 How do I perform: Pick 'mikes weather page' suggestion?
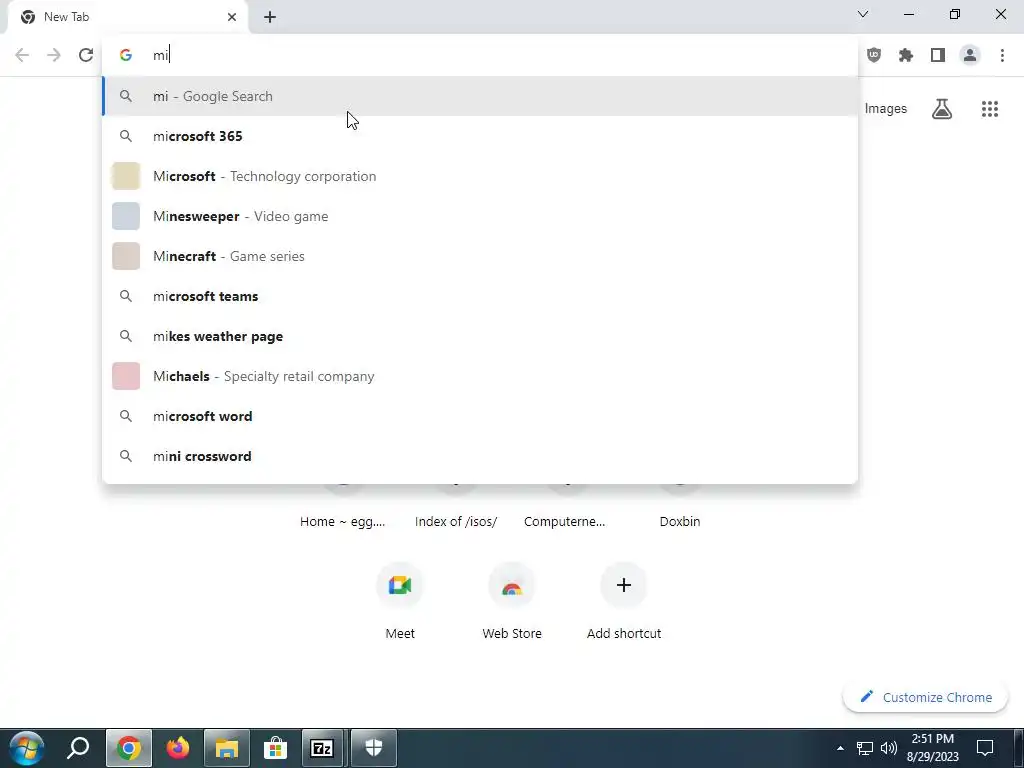[480, 336]
